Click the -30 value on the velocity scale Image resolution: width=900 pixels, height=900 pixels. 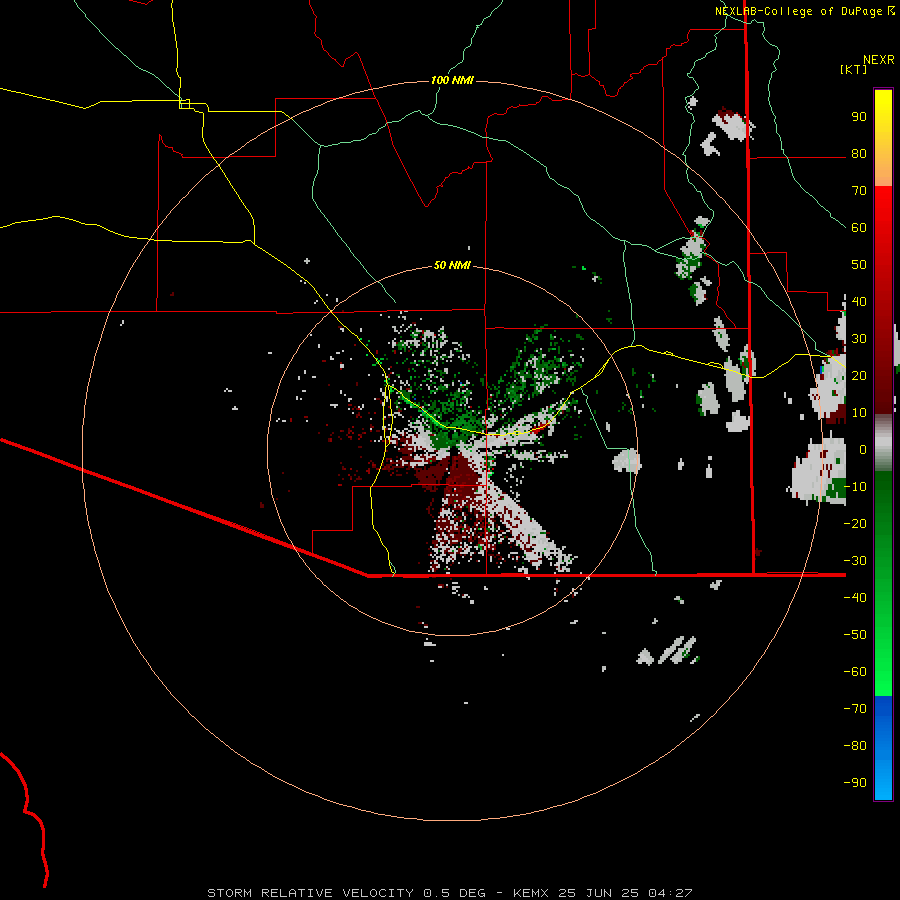pyautogui.click(x=855, y=561)
